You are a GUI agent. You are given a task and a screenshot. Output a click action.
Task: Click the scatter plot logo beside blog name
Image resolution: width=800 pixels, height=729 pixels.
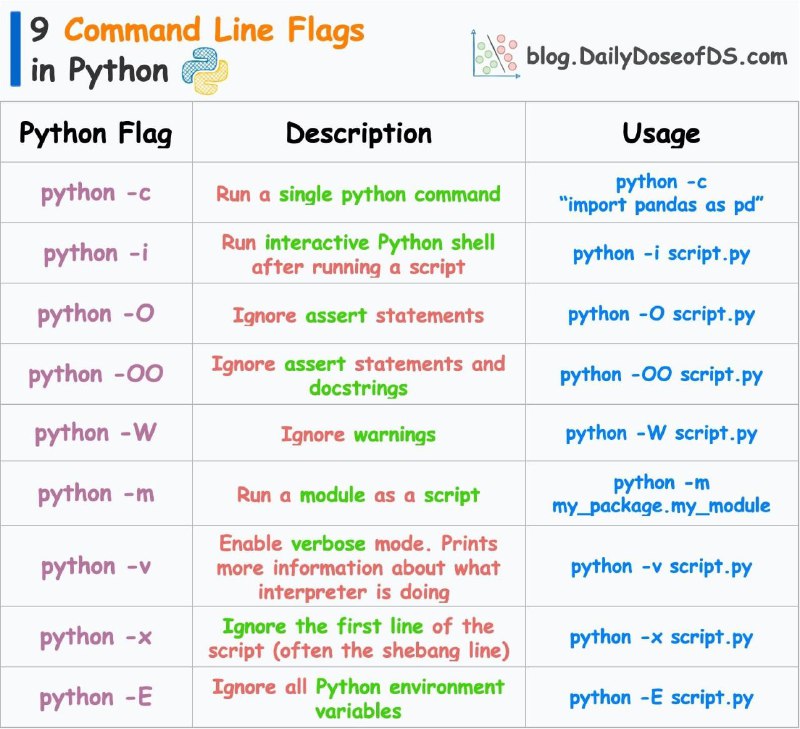495,54
